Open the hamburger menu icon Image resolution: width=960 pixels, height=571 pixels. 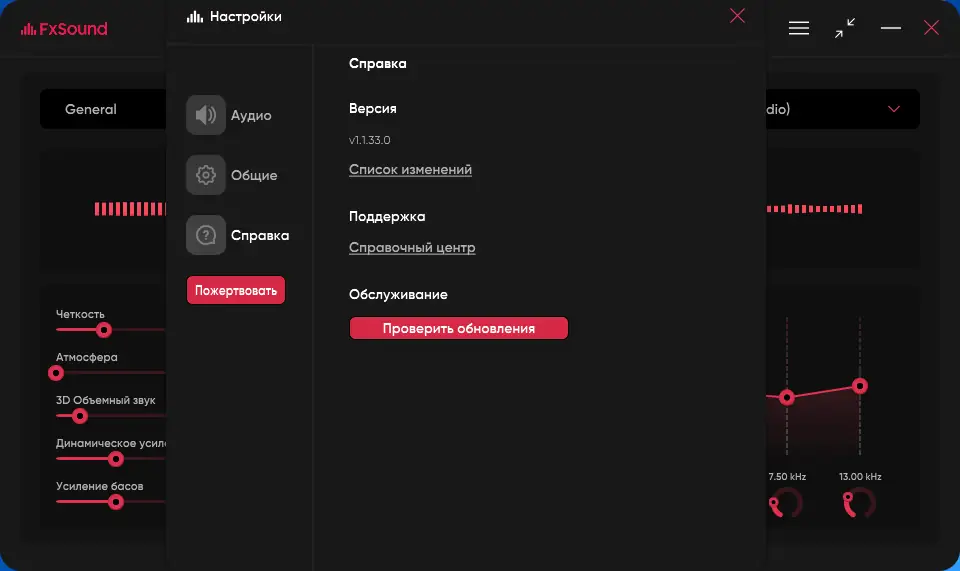click(x=799, y=28)
